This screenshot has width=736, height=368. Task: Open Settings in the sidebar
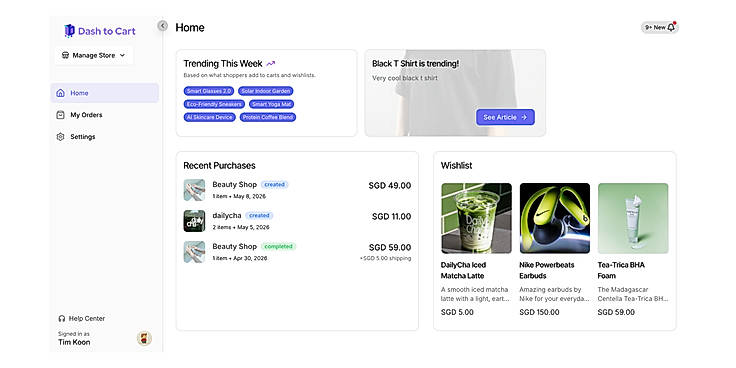pyautogui.click(x=104, y=137)
